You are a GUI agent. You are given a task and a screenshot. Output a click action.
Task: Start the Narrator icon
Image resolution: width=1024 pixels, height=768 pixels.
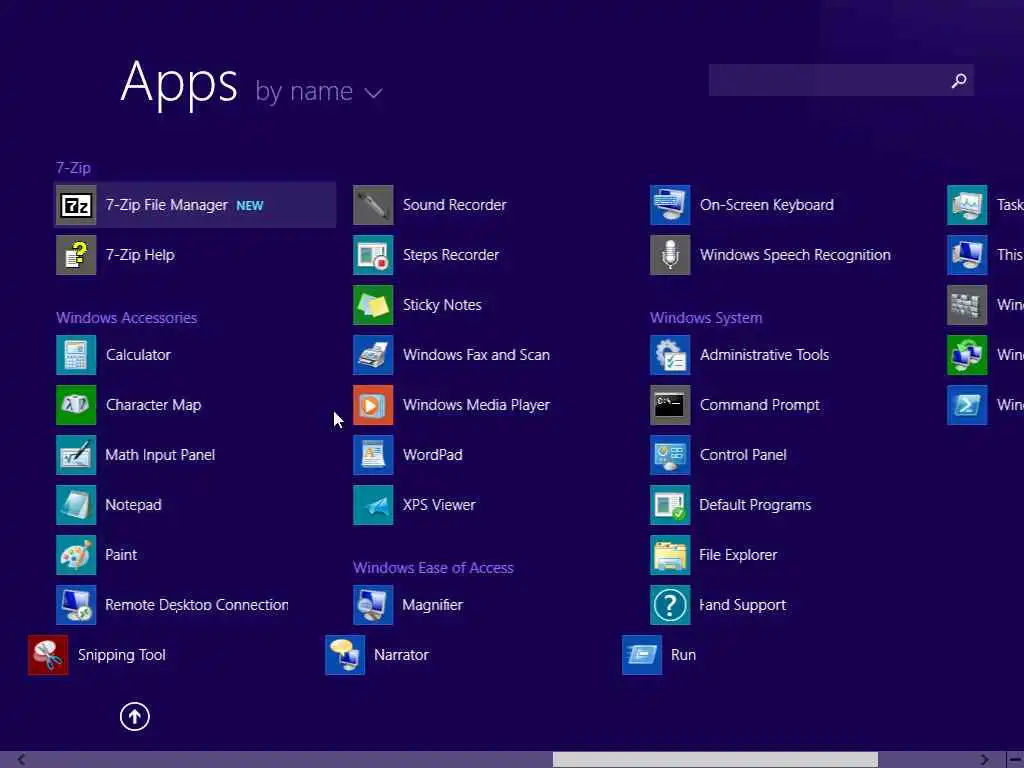click(x=345, y=654)
